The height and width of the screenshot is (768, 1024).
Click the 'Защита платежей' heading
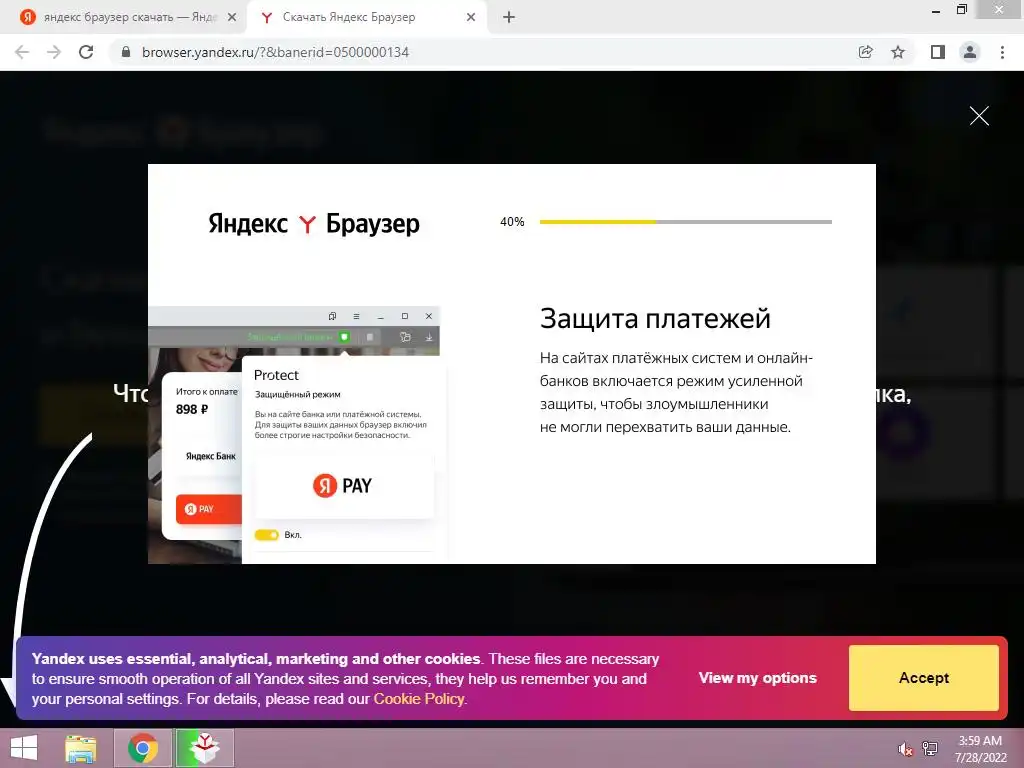[655, 319]
